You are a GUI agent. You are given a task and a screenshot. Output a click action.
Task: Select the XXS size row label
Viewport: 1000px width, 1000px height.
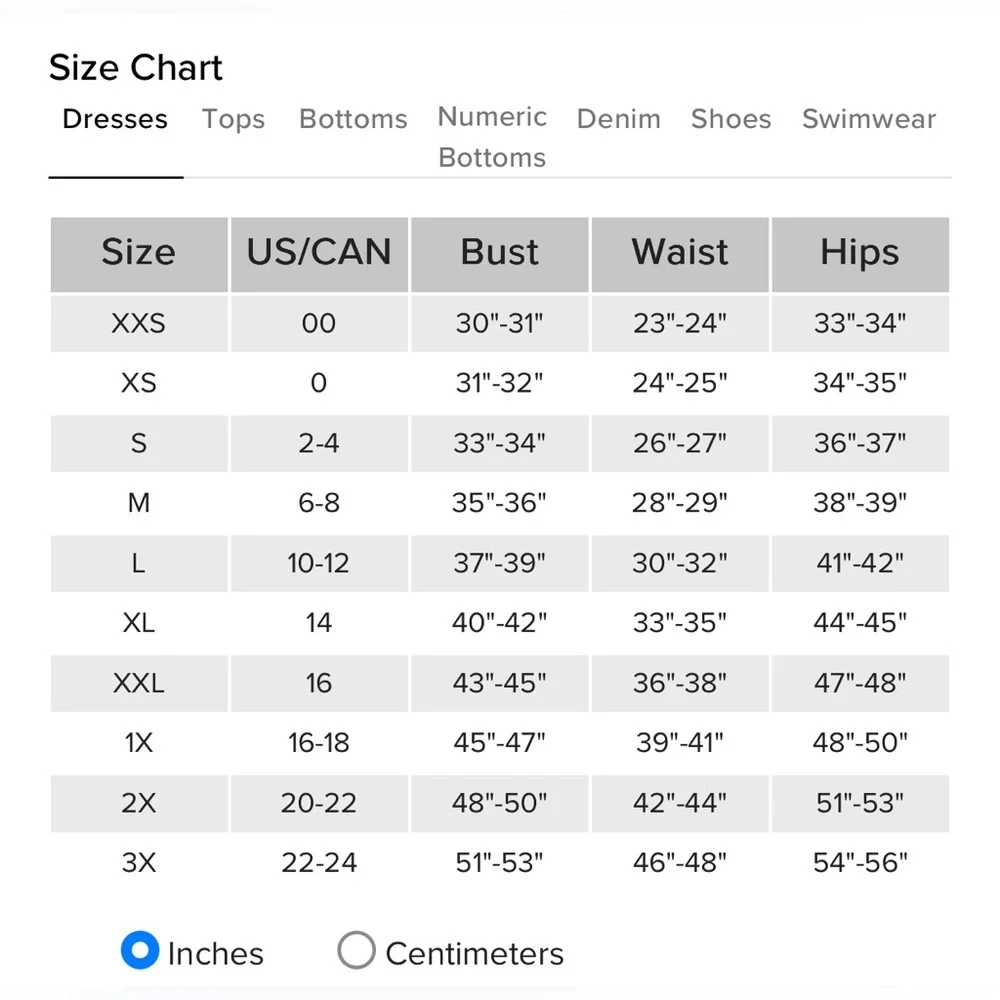[138, 323]
